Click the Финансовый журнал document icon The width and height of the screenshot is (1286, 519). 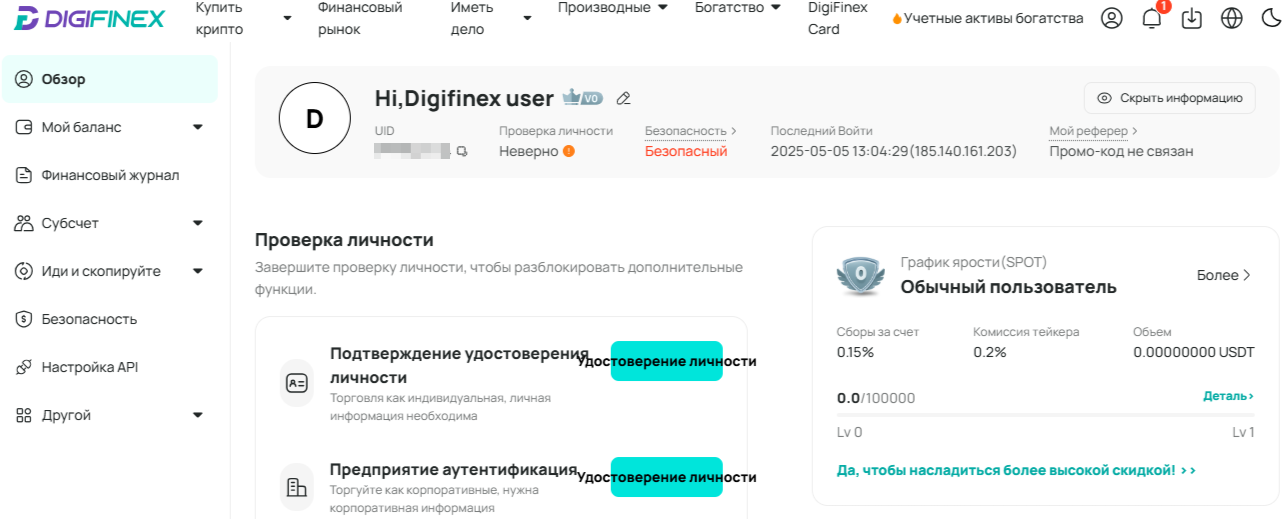point(24,175)
